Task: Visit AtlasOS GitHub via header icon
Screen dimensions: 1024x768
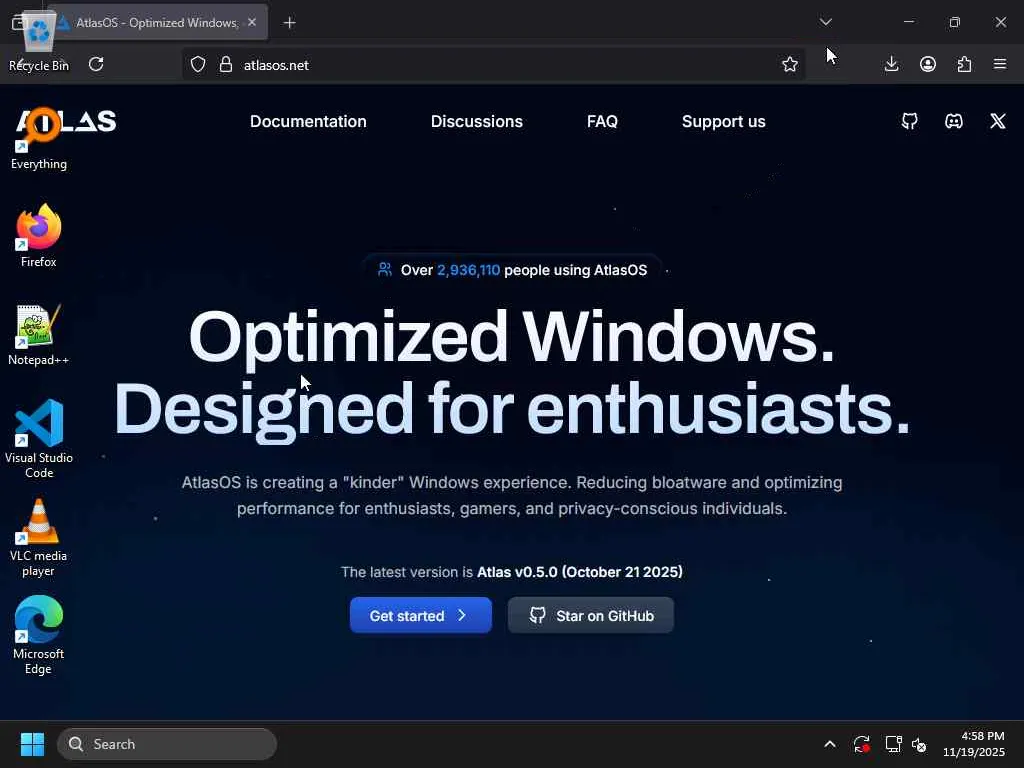Action: (x=910, y=121)
